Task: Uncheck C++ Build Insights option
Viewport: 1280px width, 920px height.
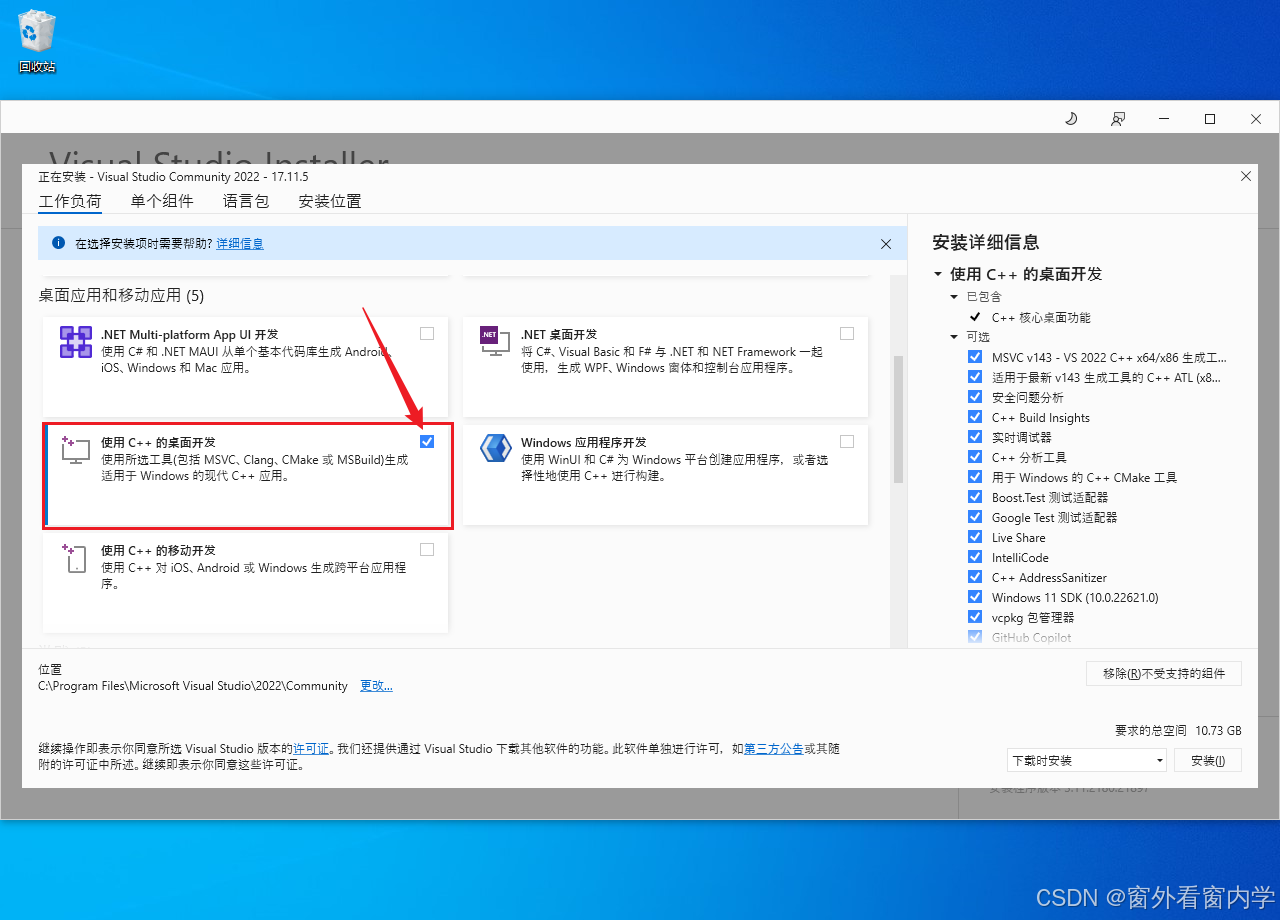Action: click(x=975, y=417)
